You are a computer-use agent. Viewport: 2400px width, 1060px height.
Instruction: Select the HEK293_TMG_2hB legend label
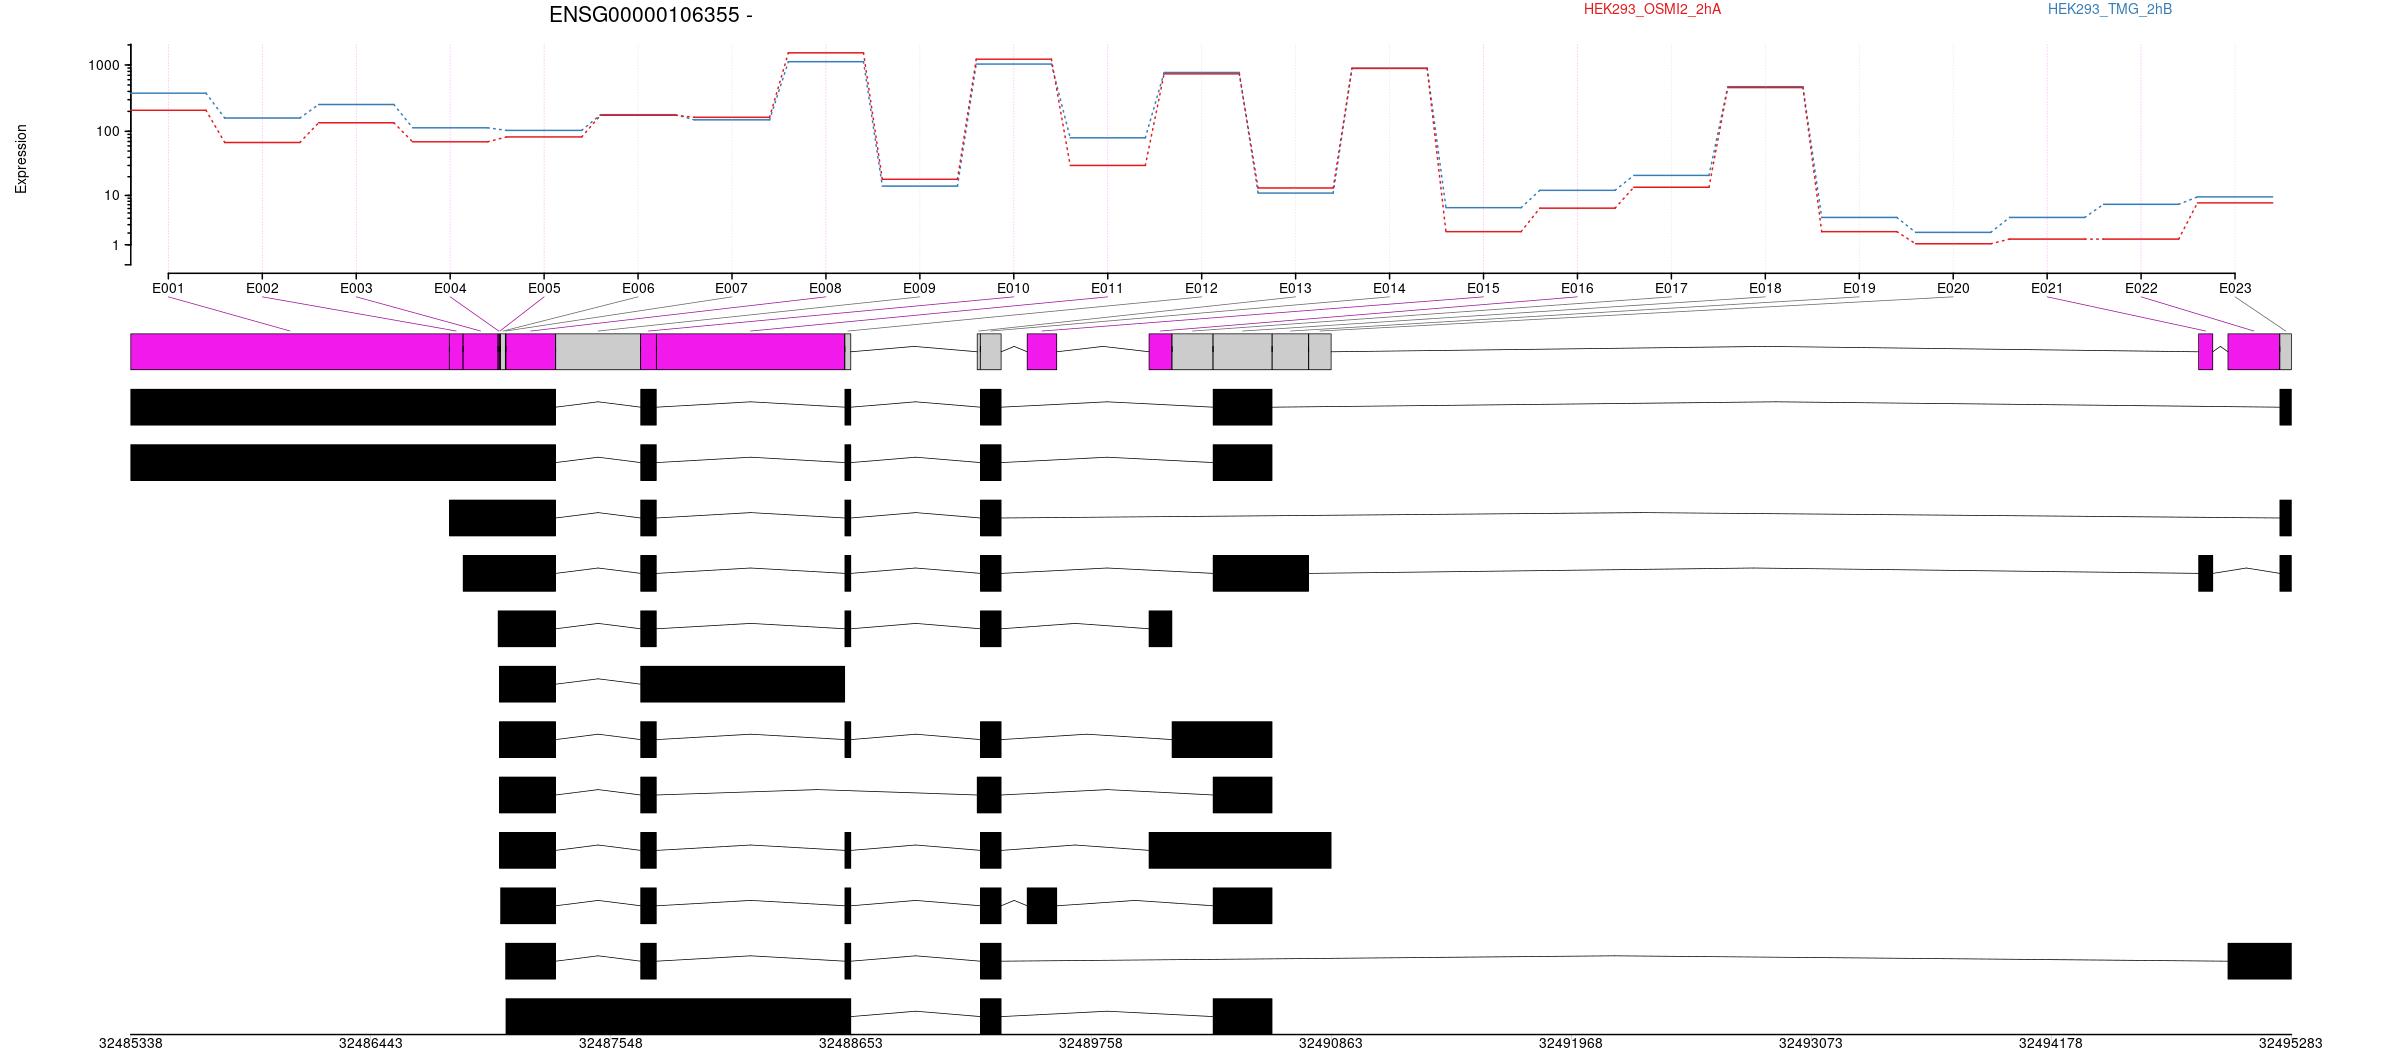point(2109,9)
